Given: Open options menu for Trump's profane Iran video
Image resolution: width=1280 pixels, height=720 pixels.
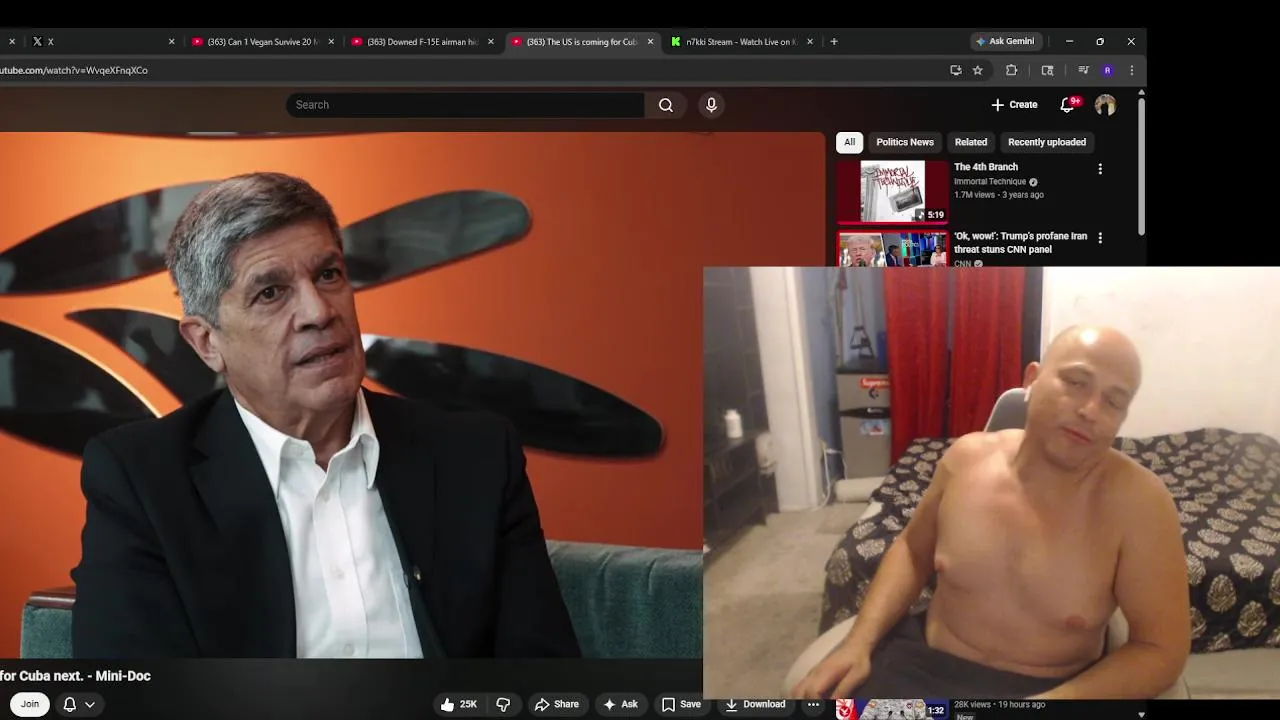Looking at the screenshot, I should [x=1100, y=238].
